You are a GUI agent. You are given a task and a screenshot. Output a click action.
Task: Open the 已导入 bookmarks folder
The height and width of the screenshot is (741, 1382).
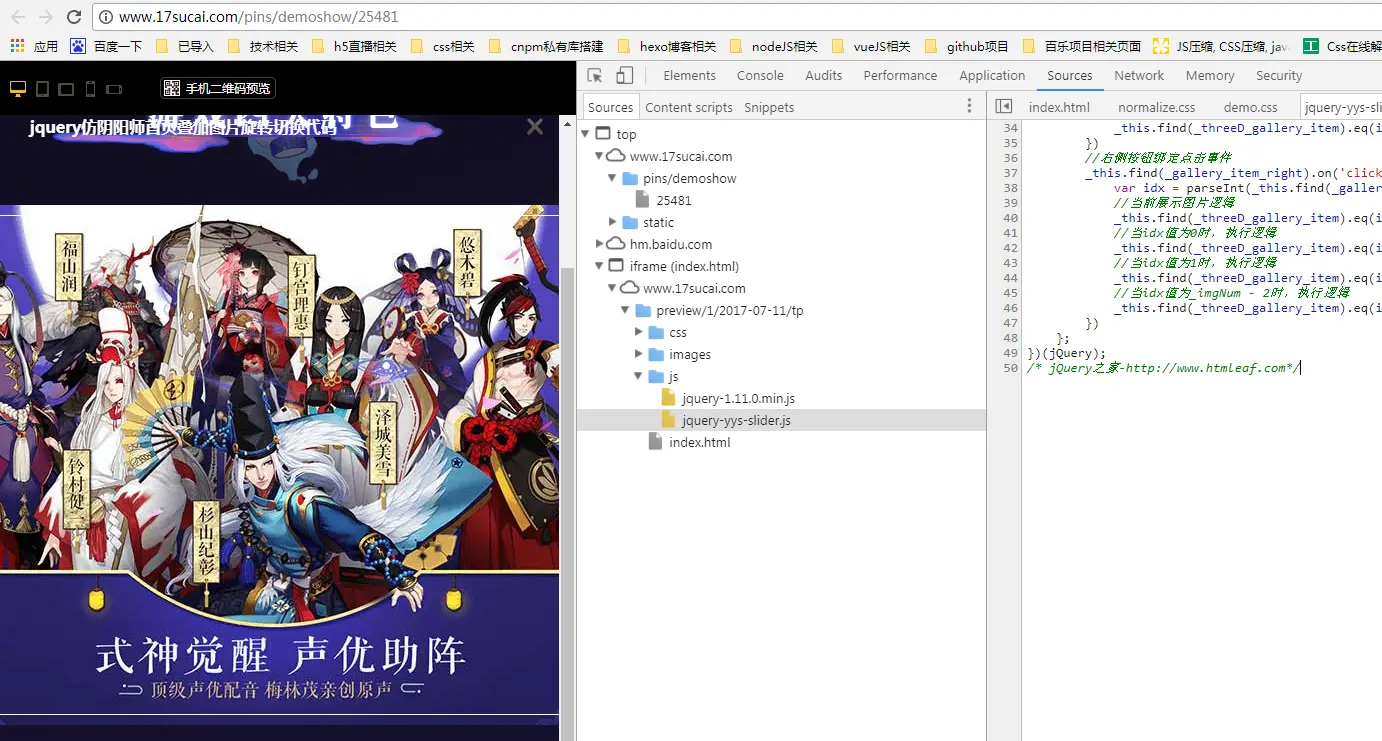pyautogui.click(x=186, y=46)
